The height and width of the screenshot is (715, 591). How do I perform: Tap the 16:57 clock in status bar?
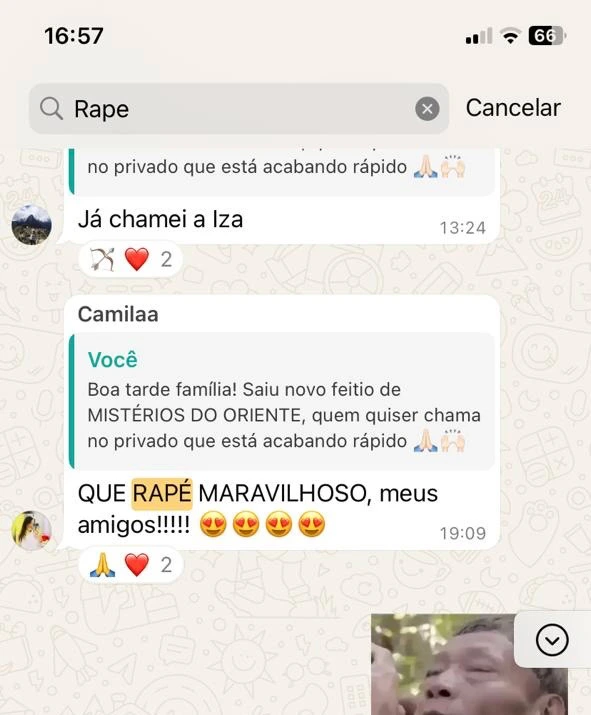[x=74, y=36]
